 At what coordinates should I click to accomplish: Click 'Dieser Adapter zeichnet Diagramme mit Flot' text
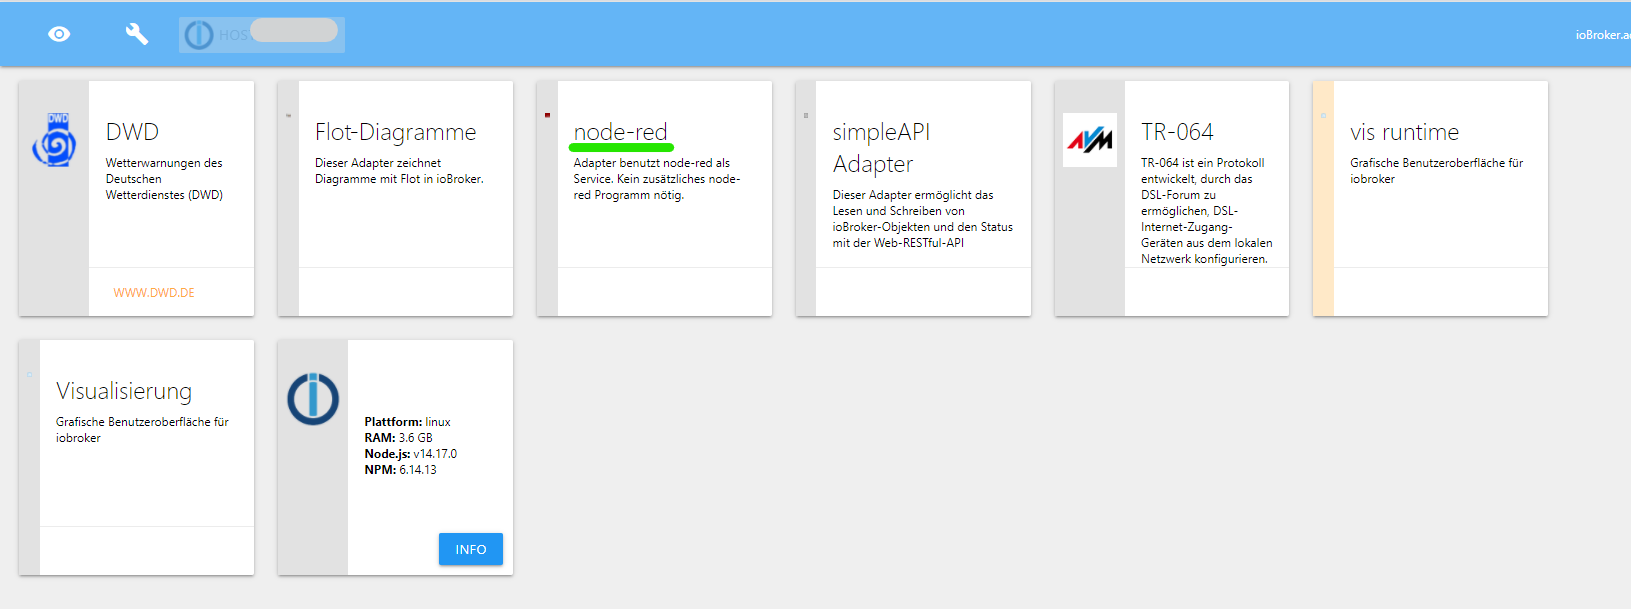click(399, 171)
